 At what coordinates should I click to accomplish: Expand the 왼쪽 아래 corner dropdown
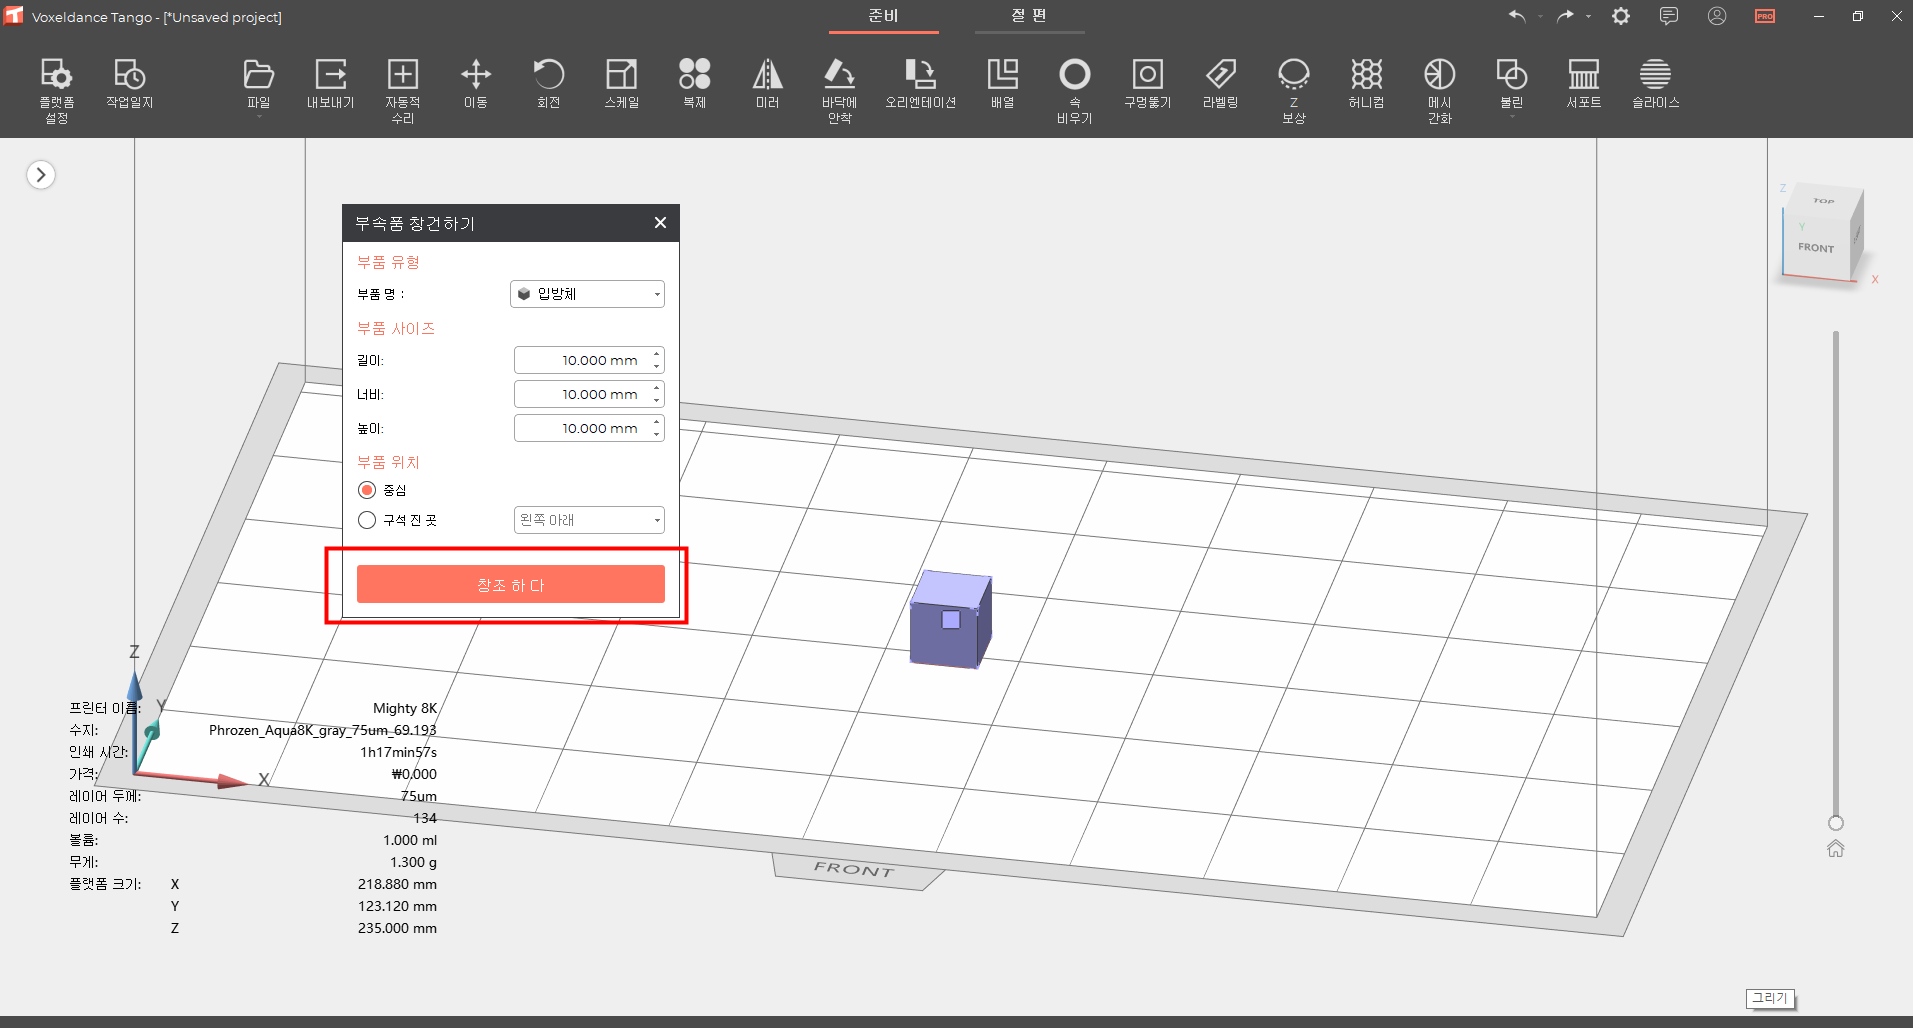(589, 520)
